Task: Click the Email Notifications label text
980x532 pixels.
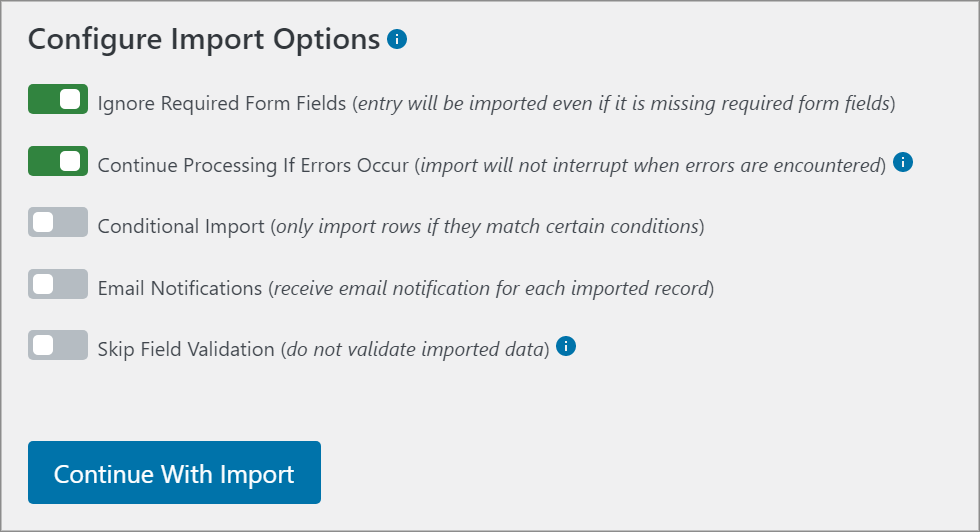Action: tap(180, 288)
